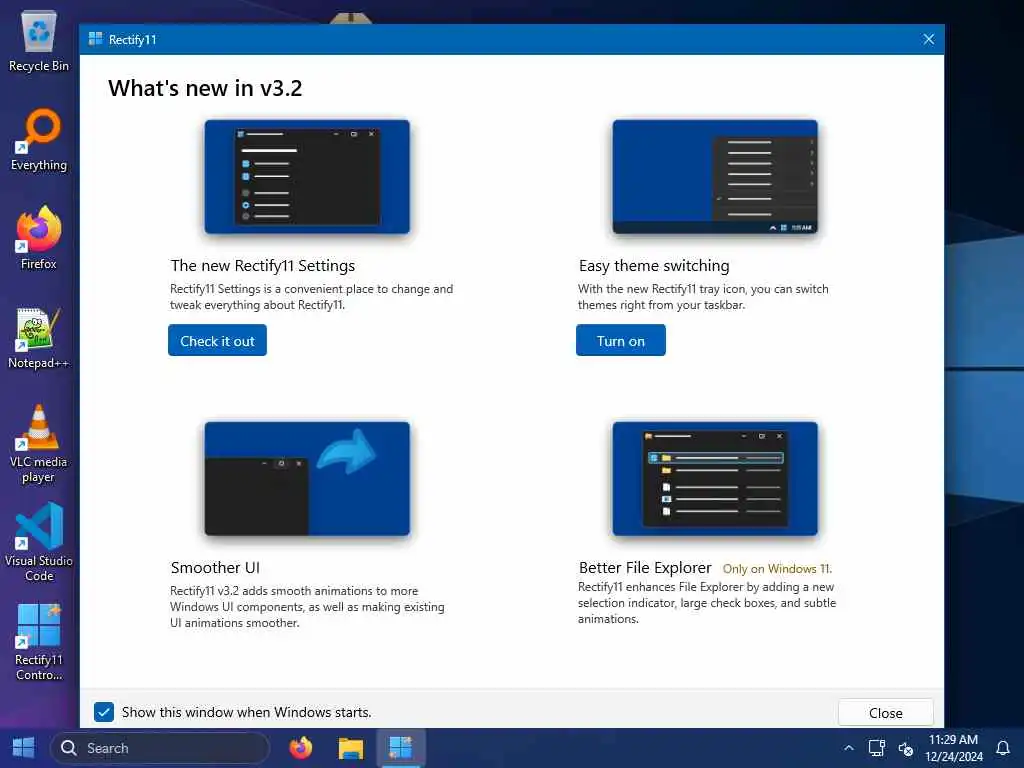Open the Recycle Bin desktop icon
Viewport: 1024px width, 768px height.
[x=39, y=40]
